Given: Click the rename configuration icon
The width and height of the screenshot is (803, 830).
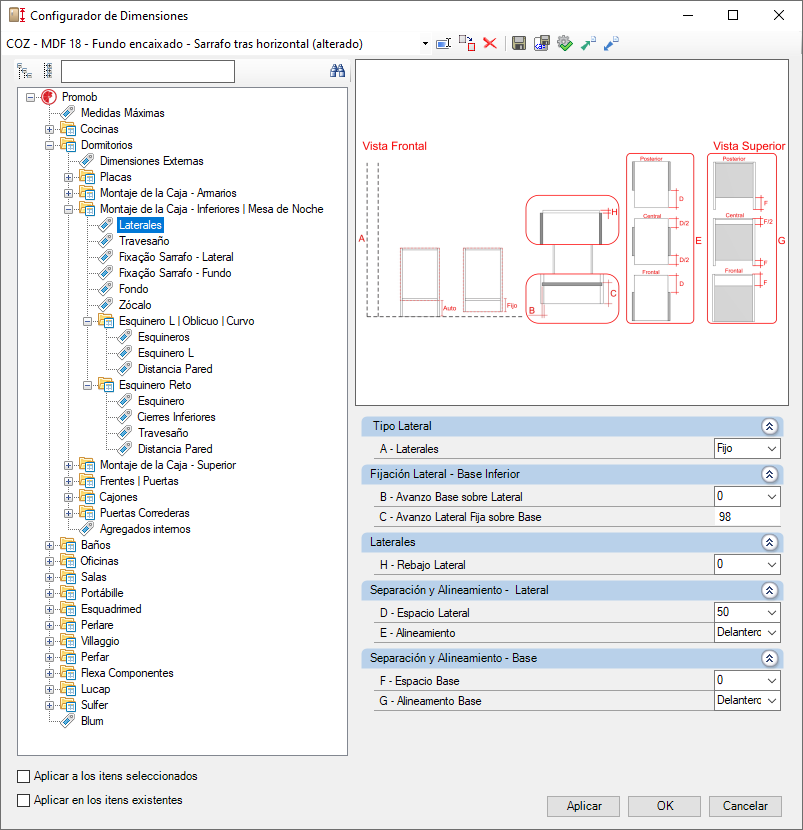Looking at the screenshot, I should 443,43.
